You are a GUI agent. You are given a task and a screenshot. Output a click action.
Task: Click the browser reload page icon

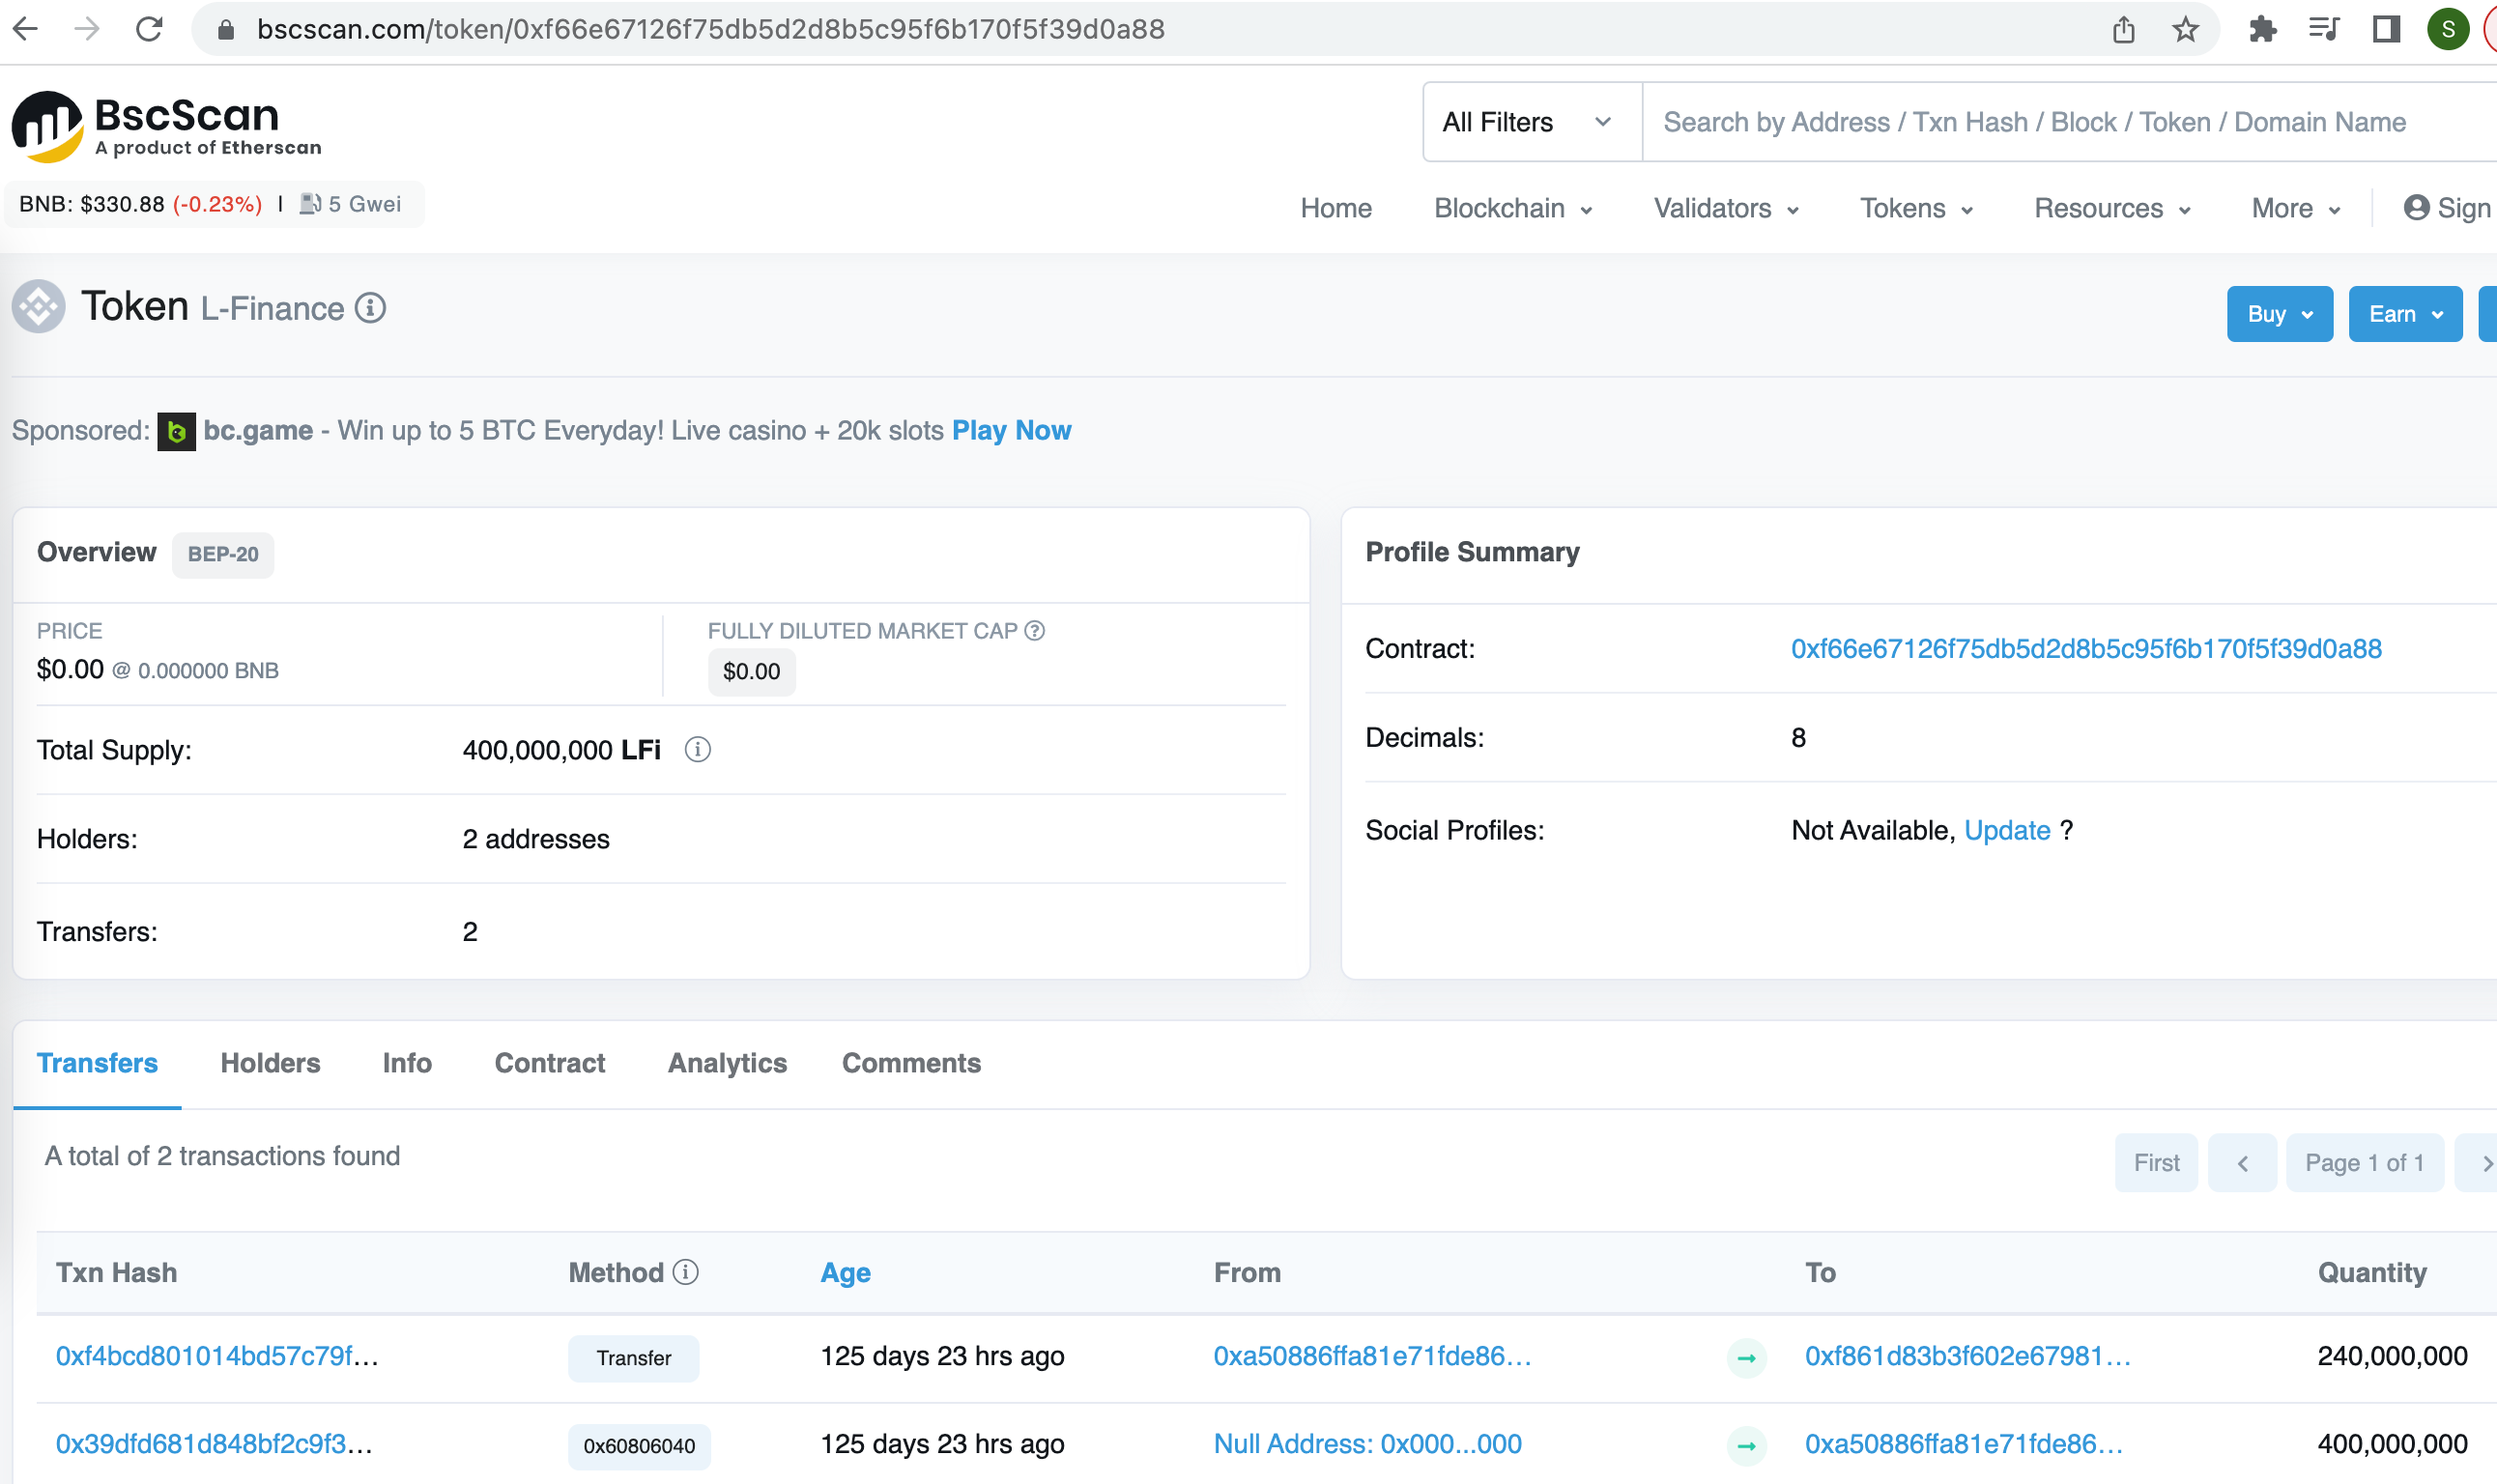point(149,29)
